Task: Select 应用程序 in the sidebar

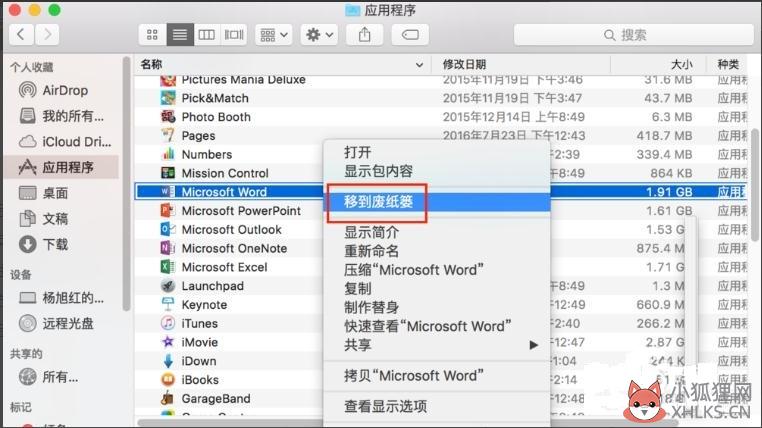Action: 61,167
